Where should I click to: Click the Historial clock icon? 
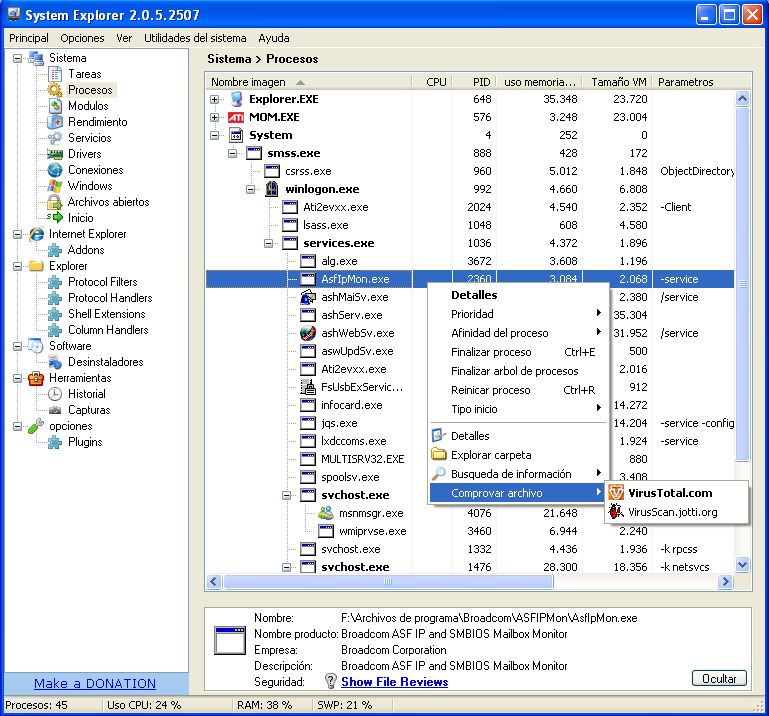55,394
